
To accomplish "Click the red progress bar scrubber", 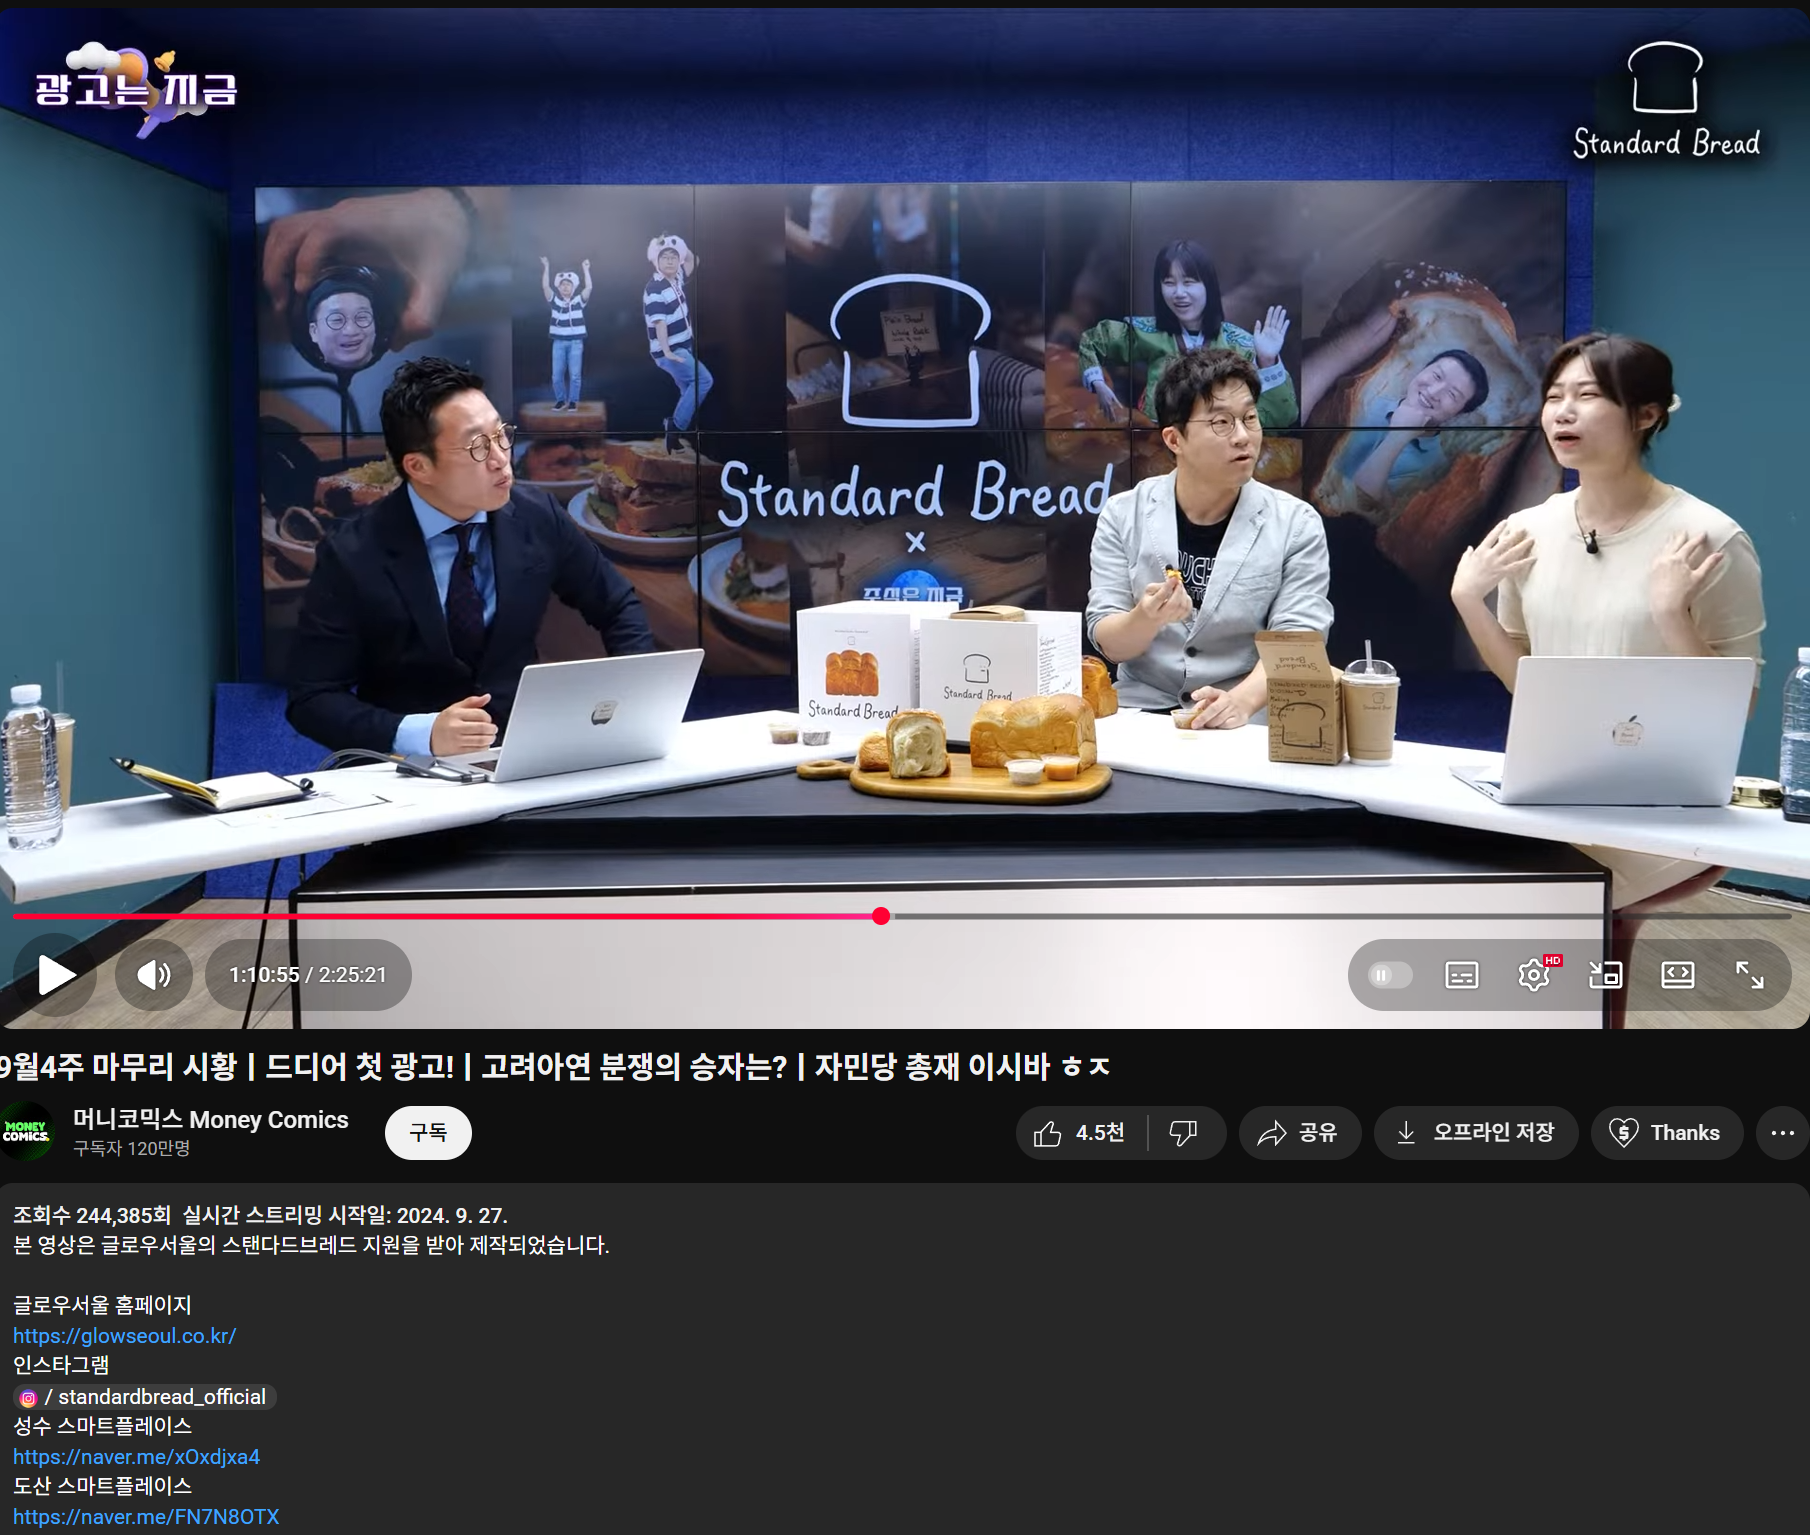I will pyautogui.click(x=881, y=916).
